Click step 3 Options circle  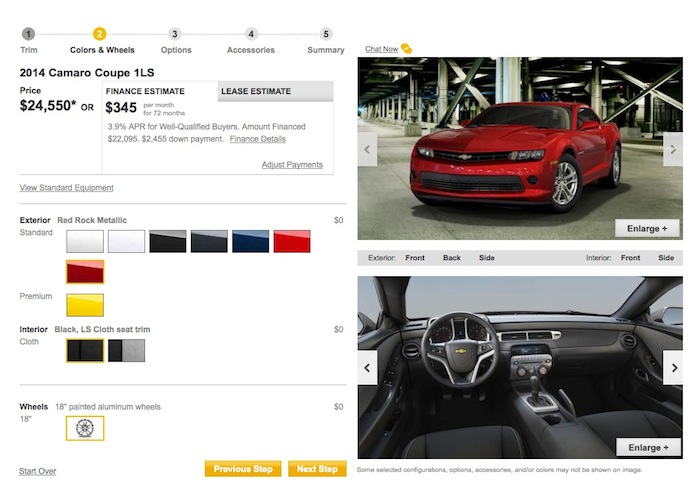[x=175, y=34]
